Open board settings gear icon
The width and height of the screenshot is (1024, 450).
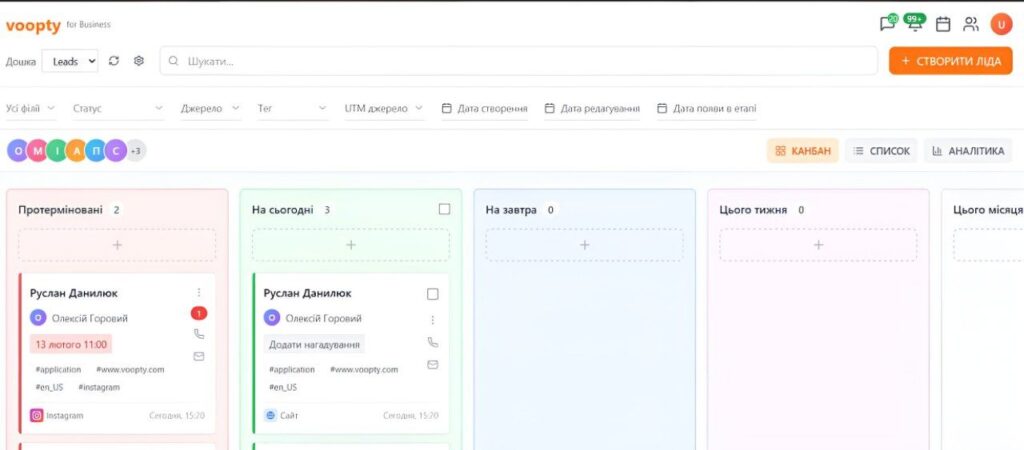click(x=139, y=61)
